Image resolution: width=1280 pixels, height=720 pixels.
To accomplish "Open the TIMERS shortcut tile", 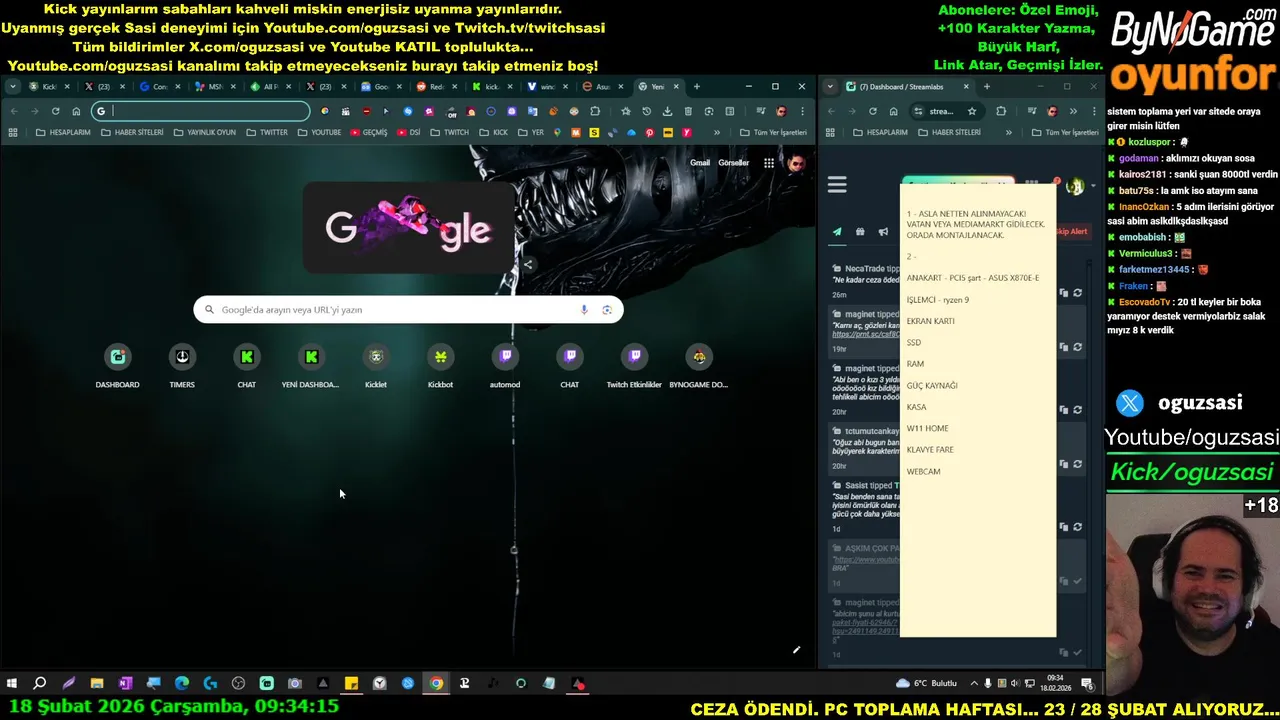I will tap(182, 366).
